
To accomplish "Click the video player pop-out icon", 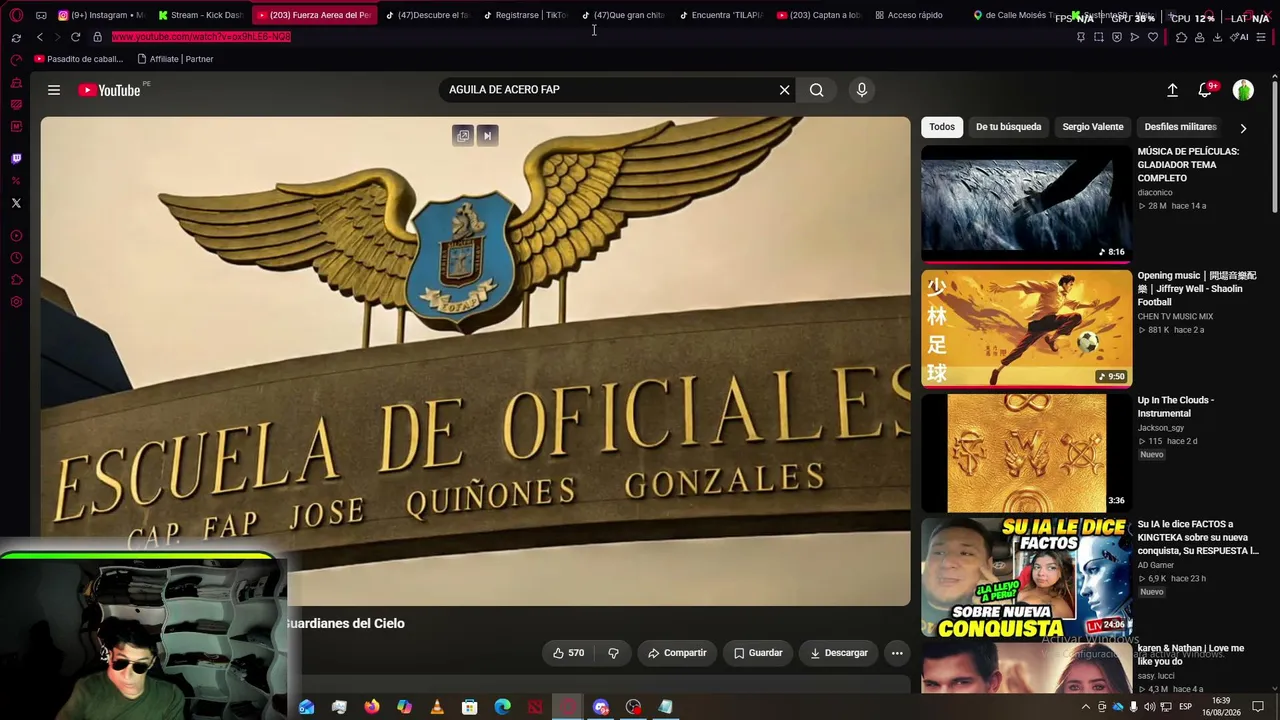I will pos(462,136).
